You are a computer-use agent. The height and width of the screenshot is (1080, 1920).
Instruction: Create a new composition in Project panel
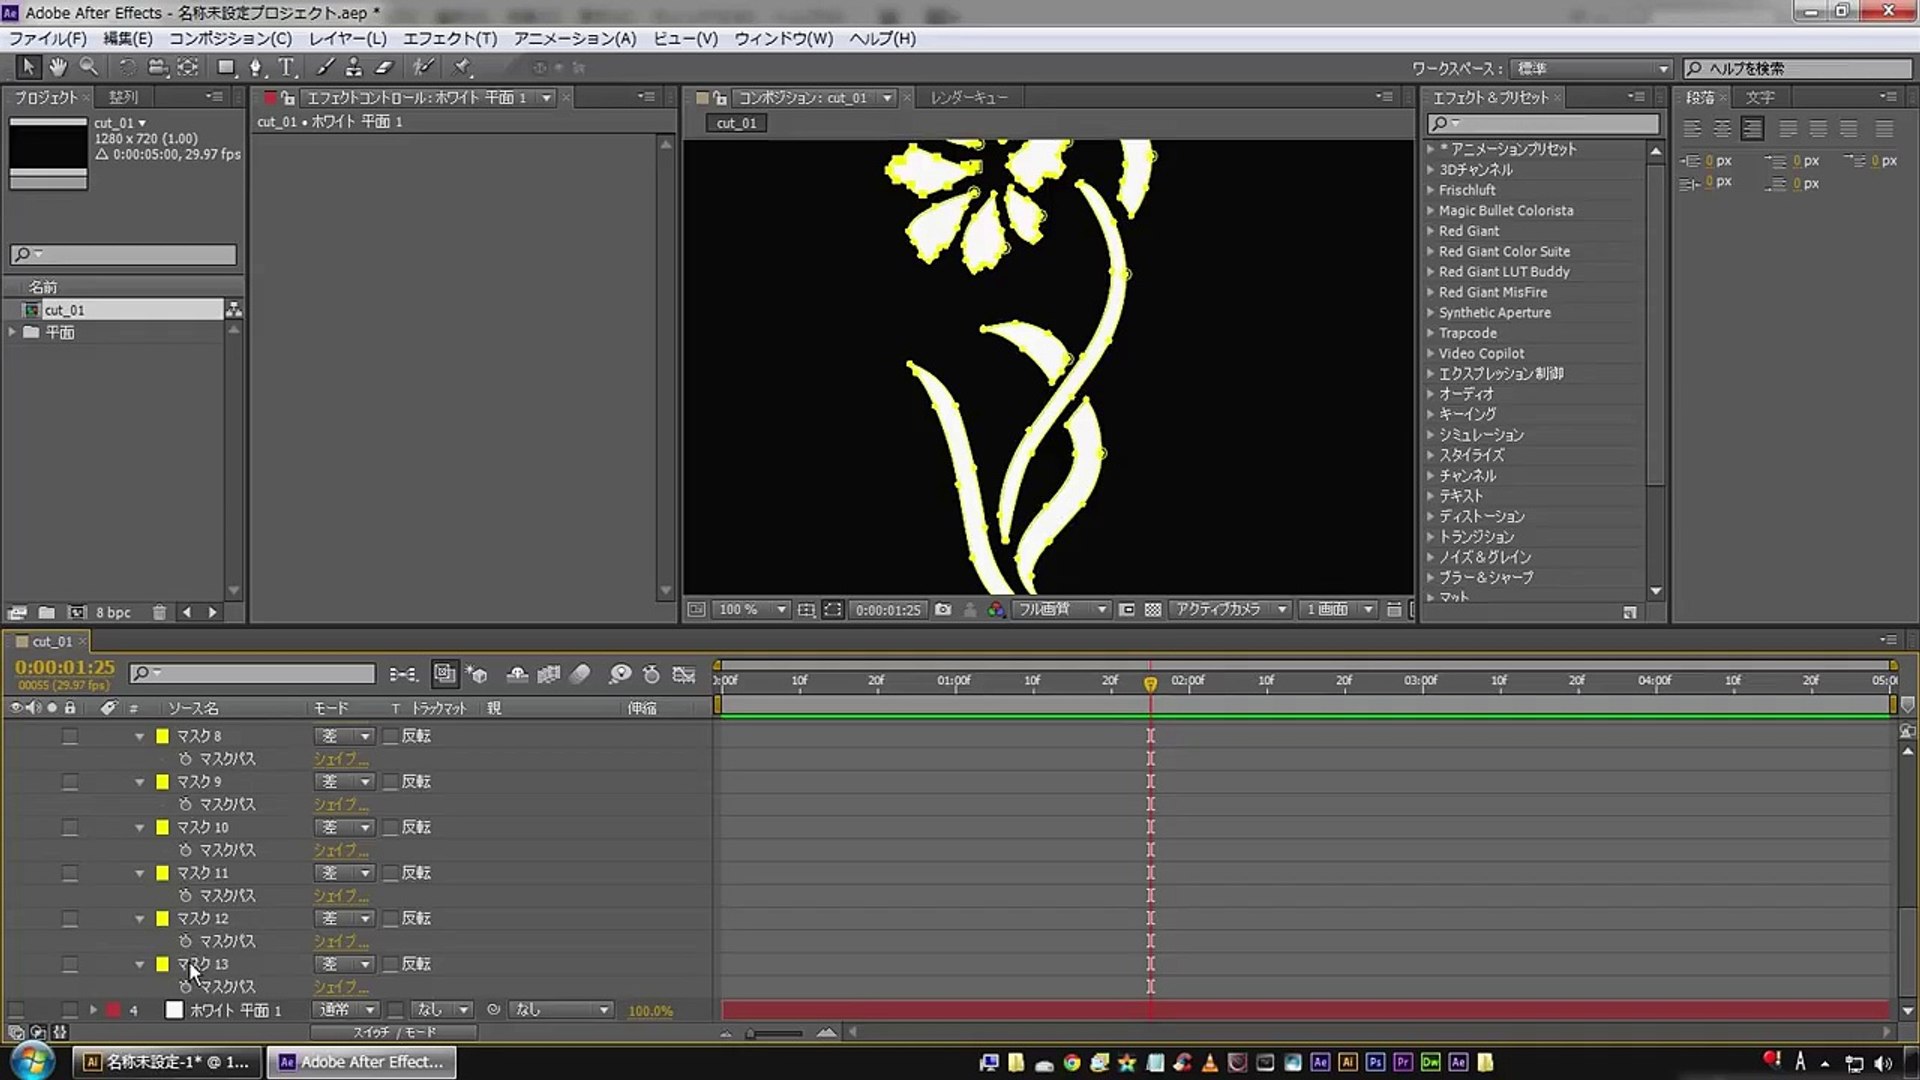pos(76,612)
